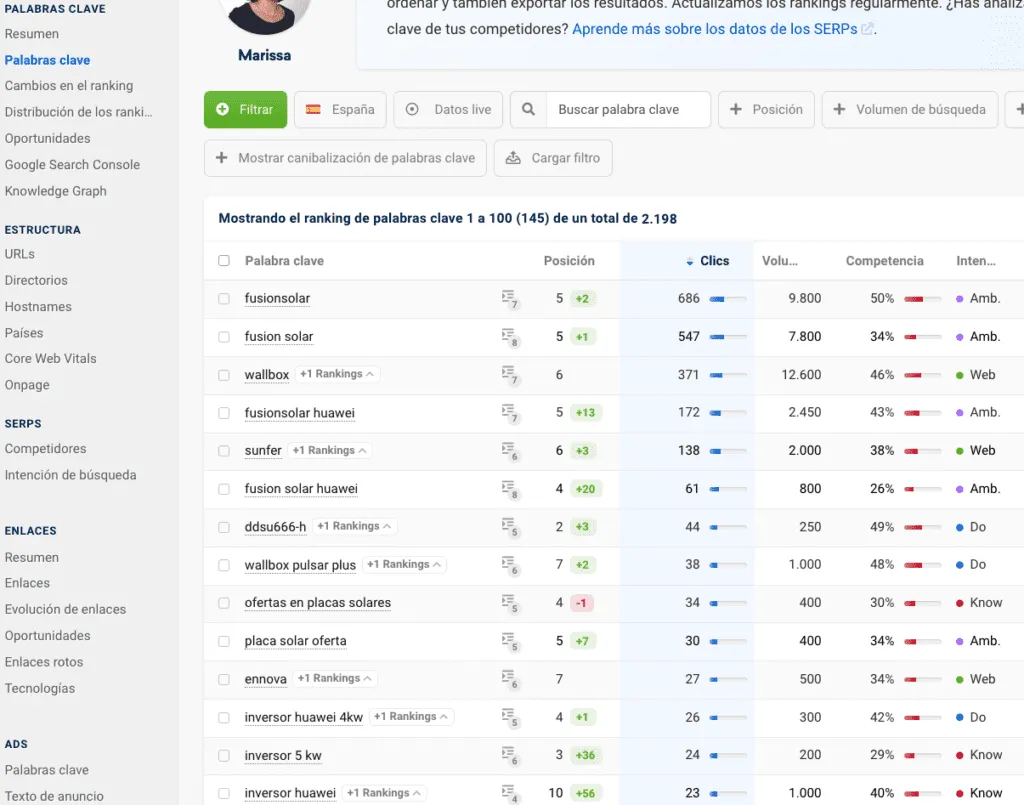Click the fusionsolar competencia 50% bar

pyautogui.click(x=922, y=299)
